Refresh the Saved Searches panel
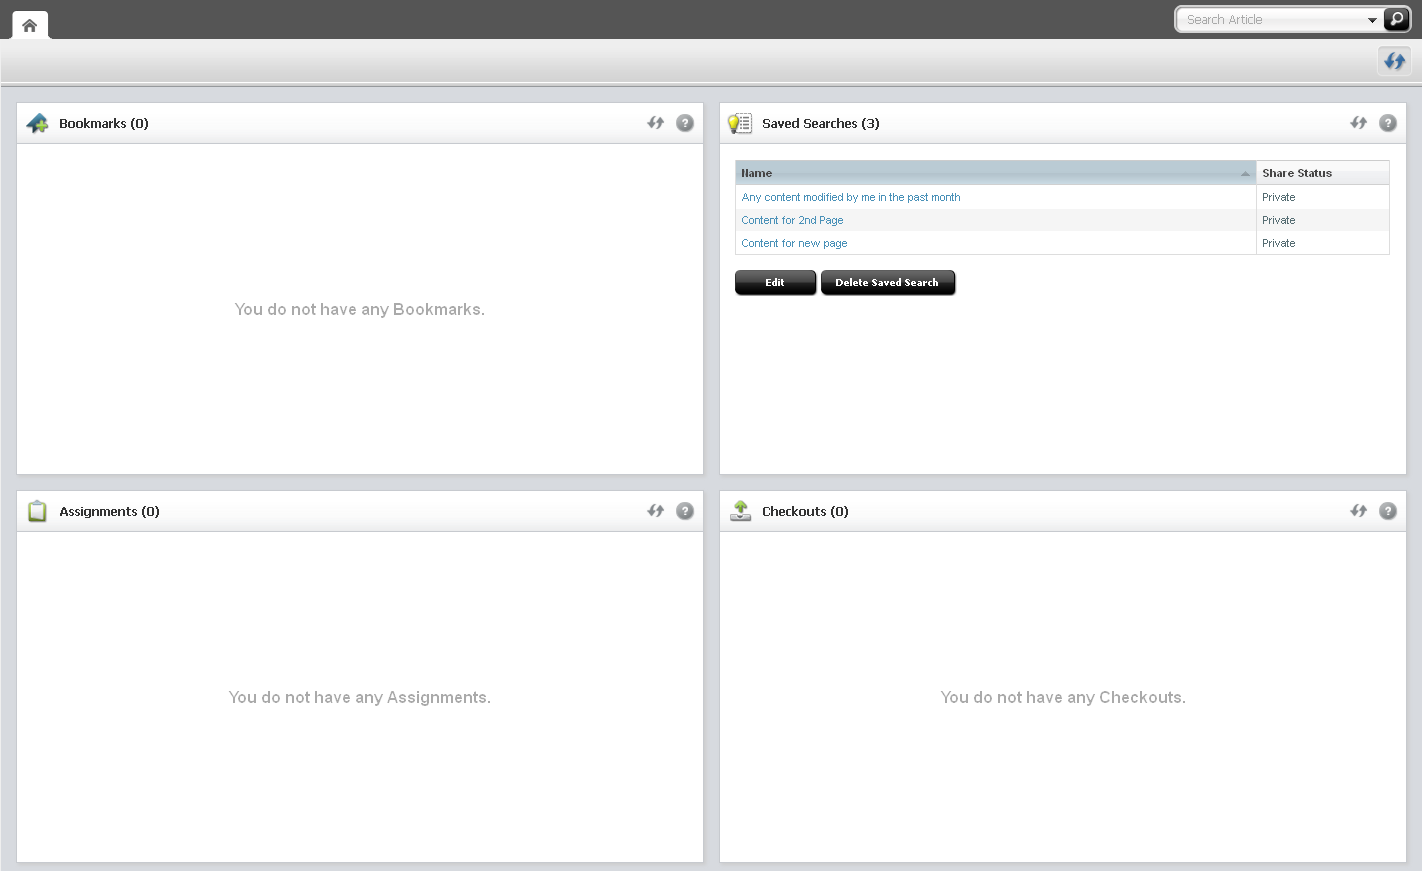Viewport: 1422px width, 871px height. click(x=1359, y=123)
